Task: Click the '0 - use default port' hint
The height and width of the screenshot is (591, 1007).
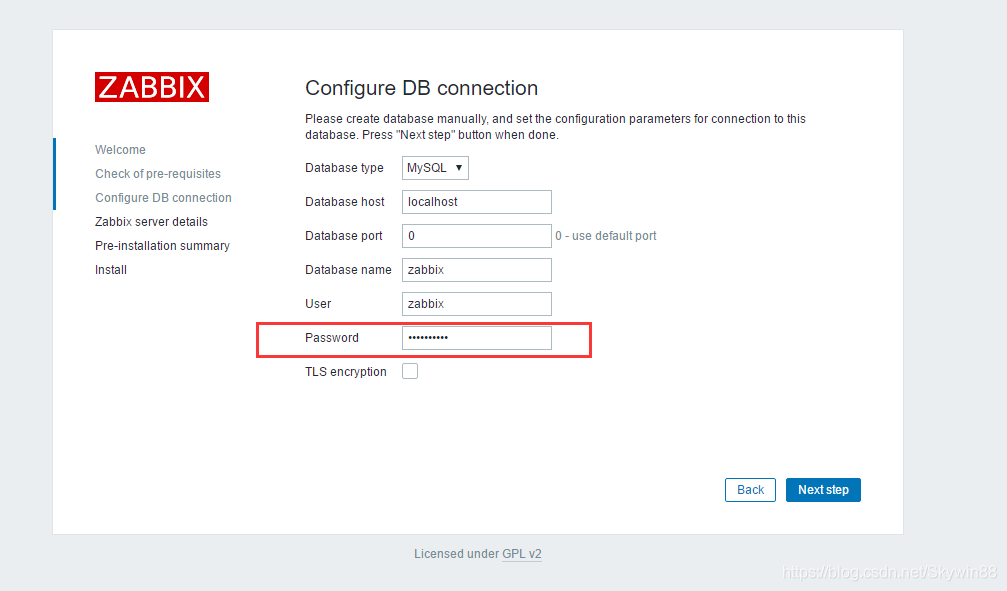Action: 606,236
